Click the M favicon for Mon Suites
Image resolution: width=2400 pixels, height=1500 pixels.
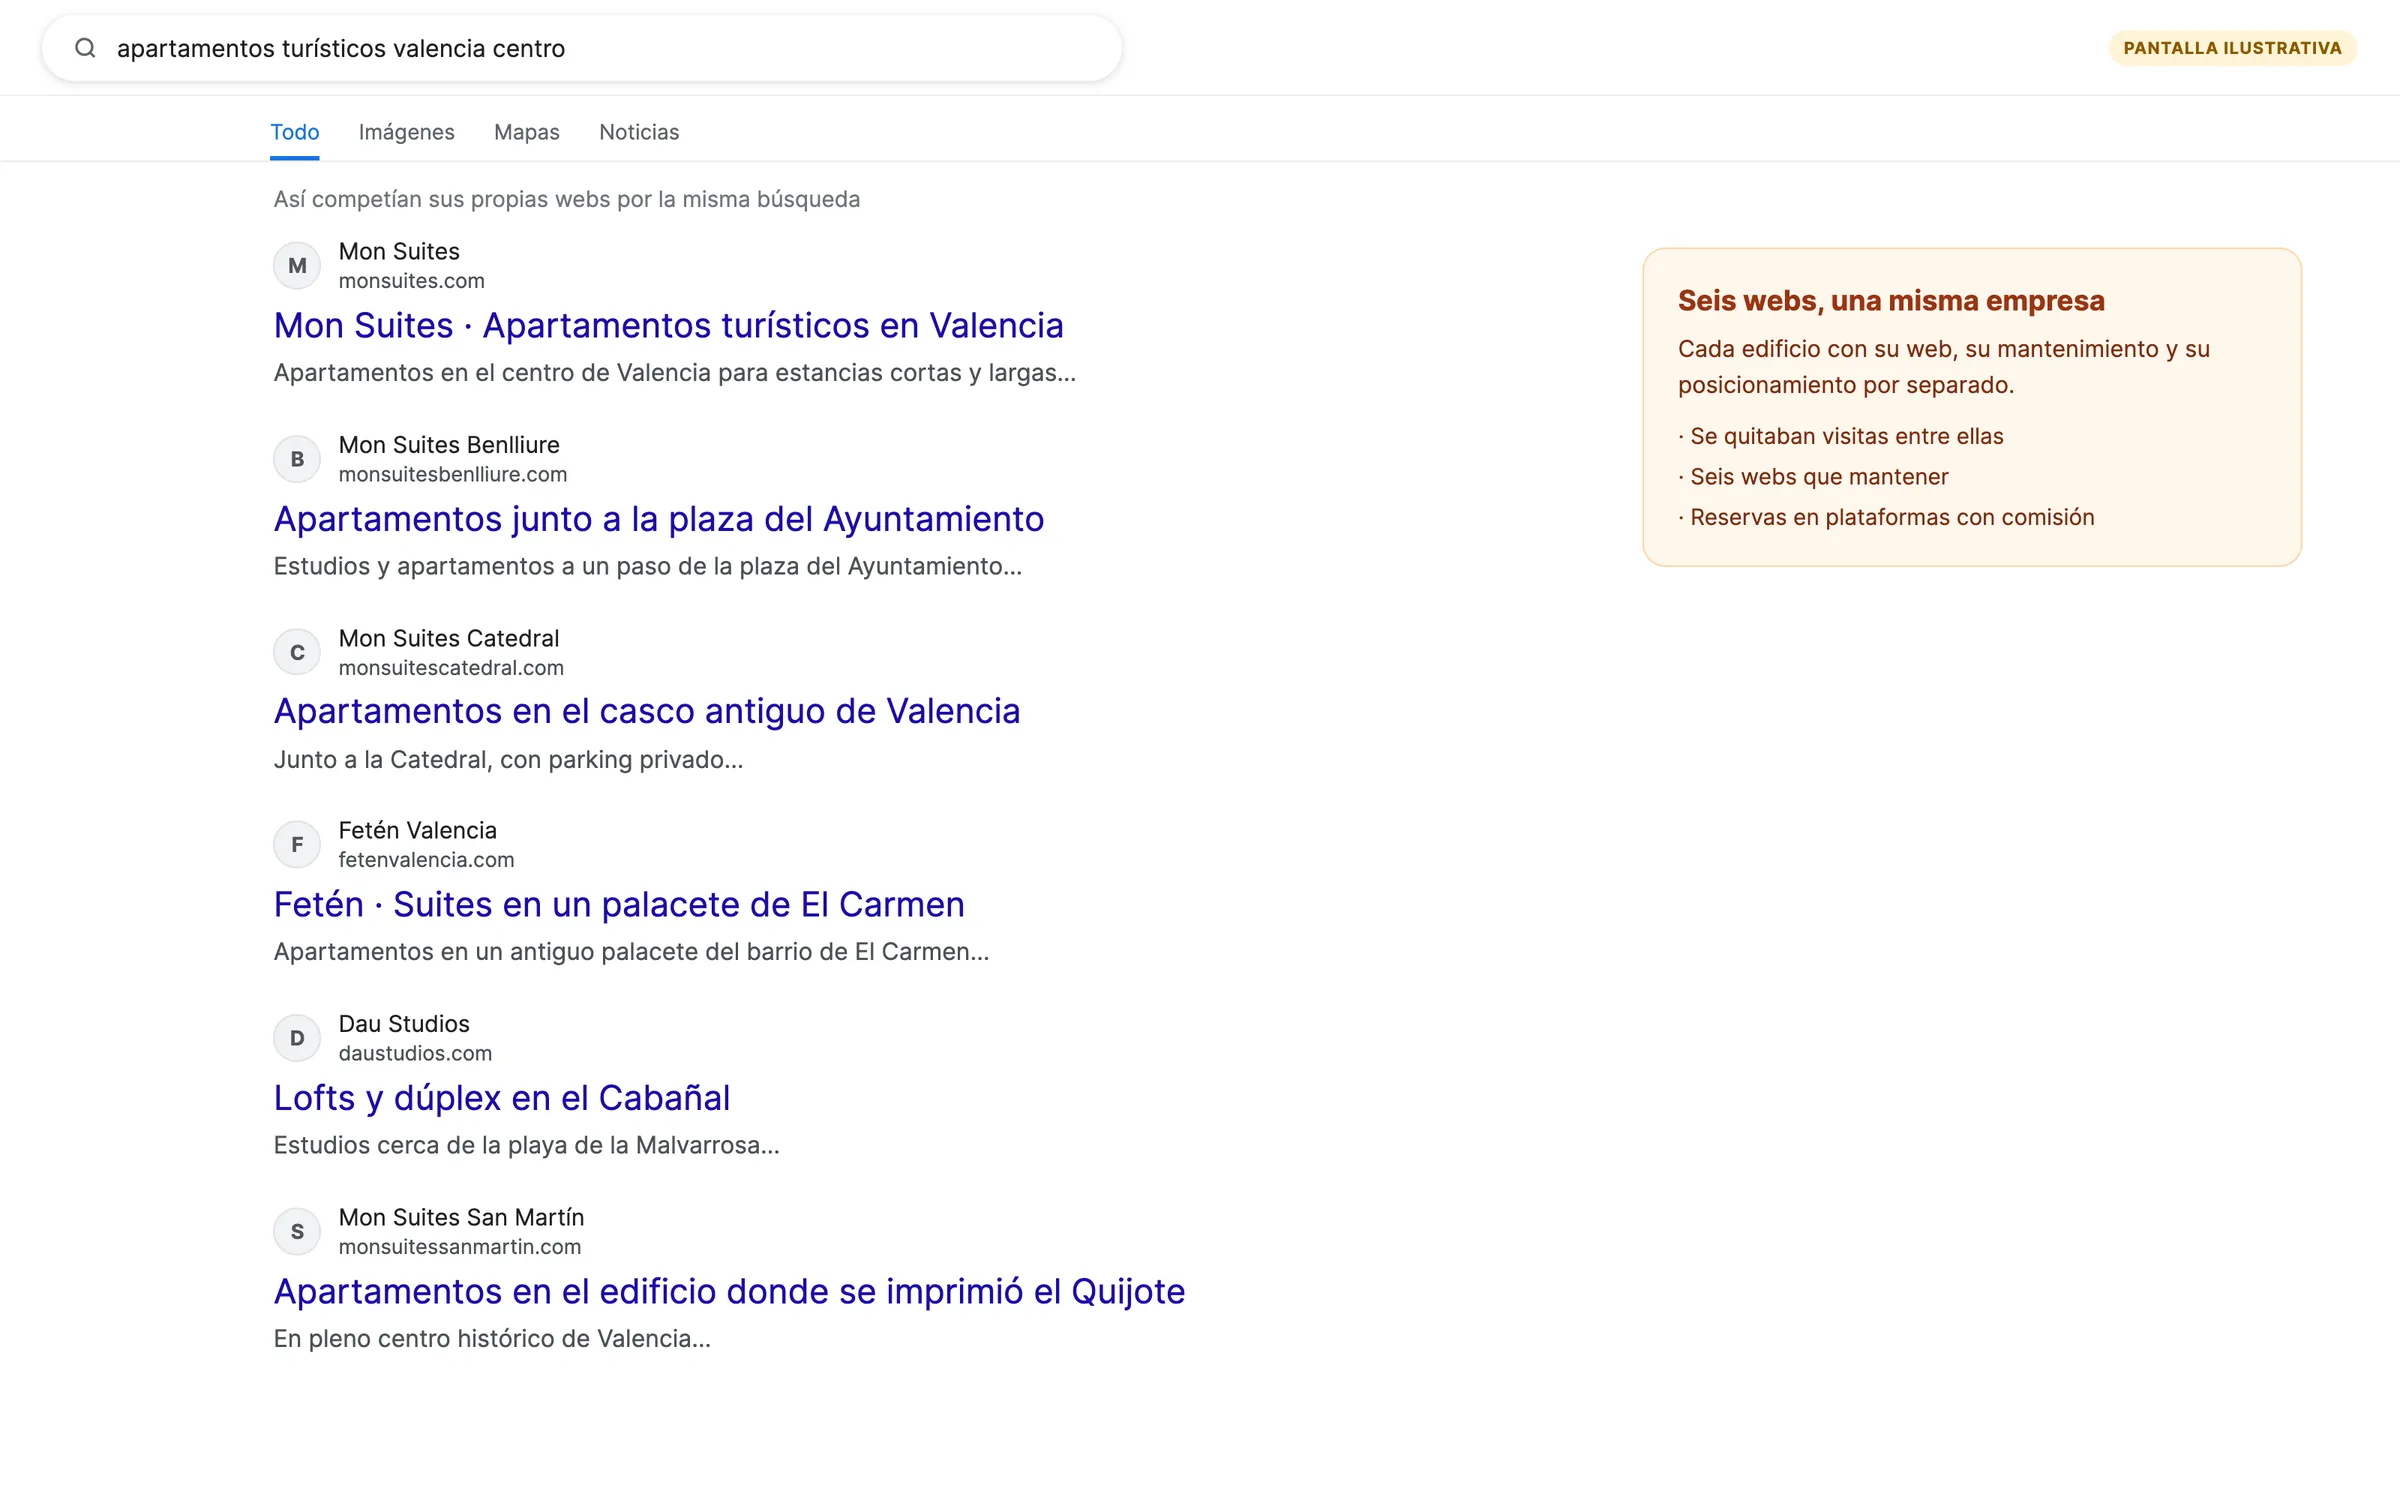[297, 265]
